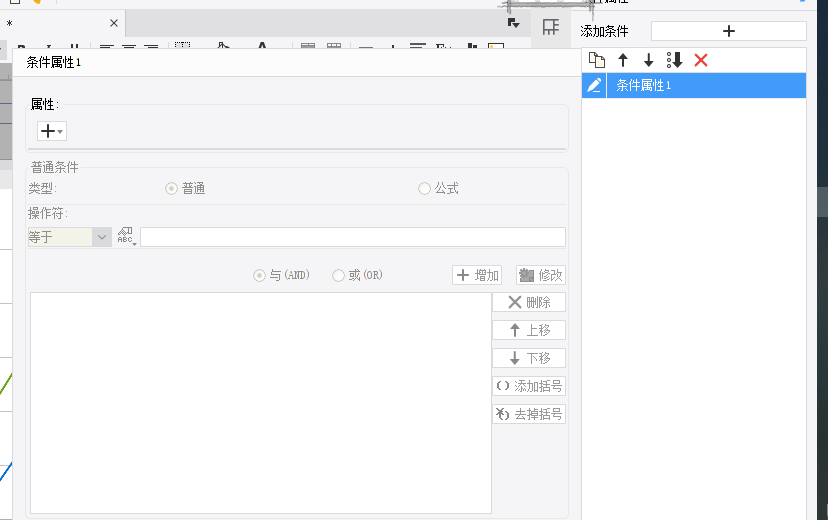
Task: Click the pencil edit icon beside 条件属性1
Action: click(x=594, y=86)
